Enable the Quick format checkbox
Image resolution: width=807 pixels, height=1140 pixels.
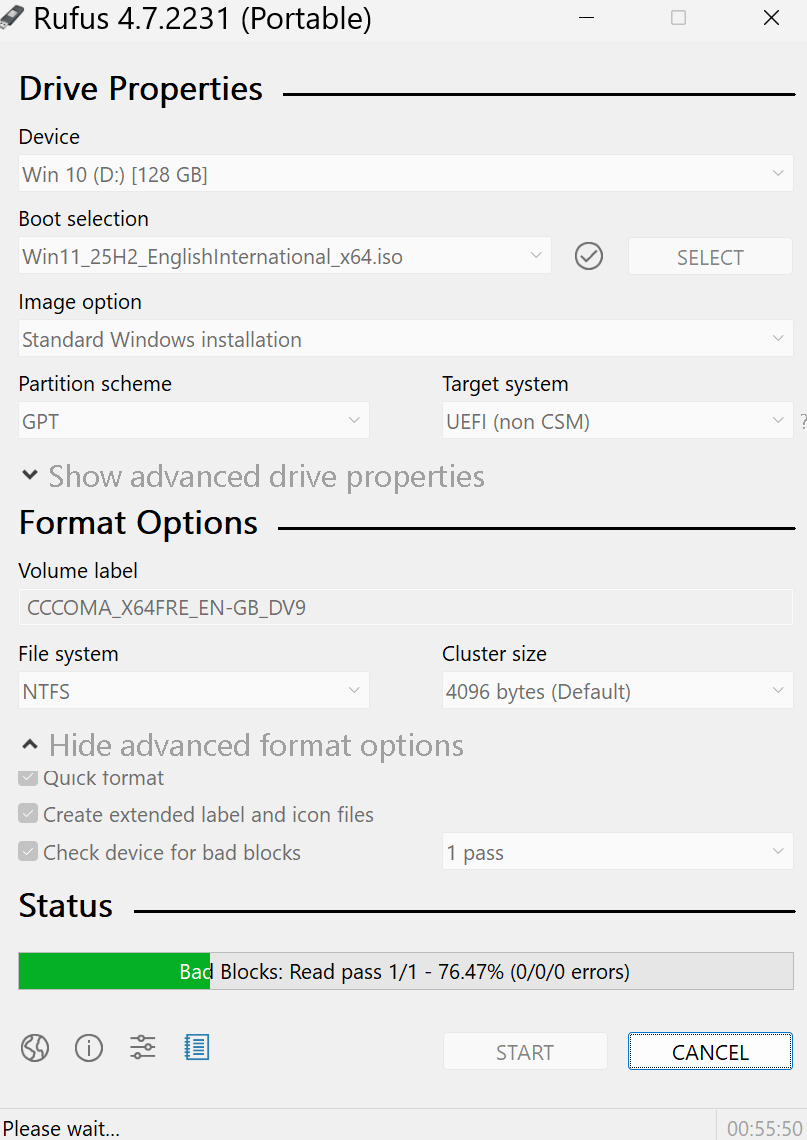[27, 777]
